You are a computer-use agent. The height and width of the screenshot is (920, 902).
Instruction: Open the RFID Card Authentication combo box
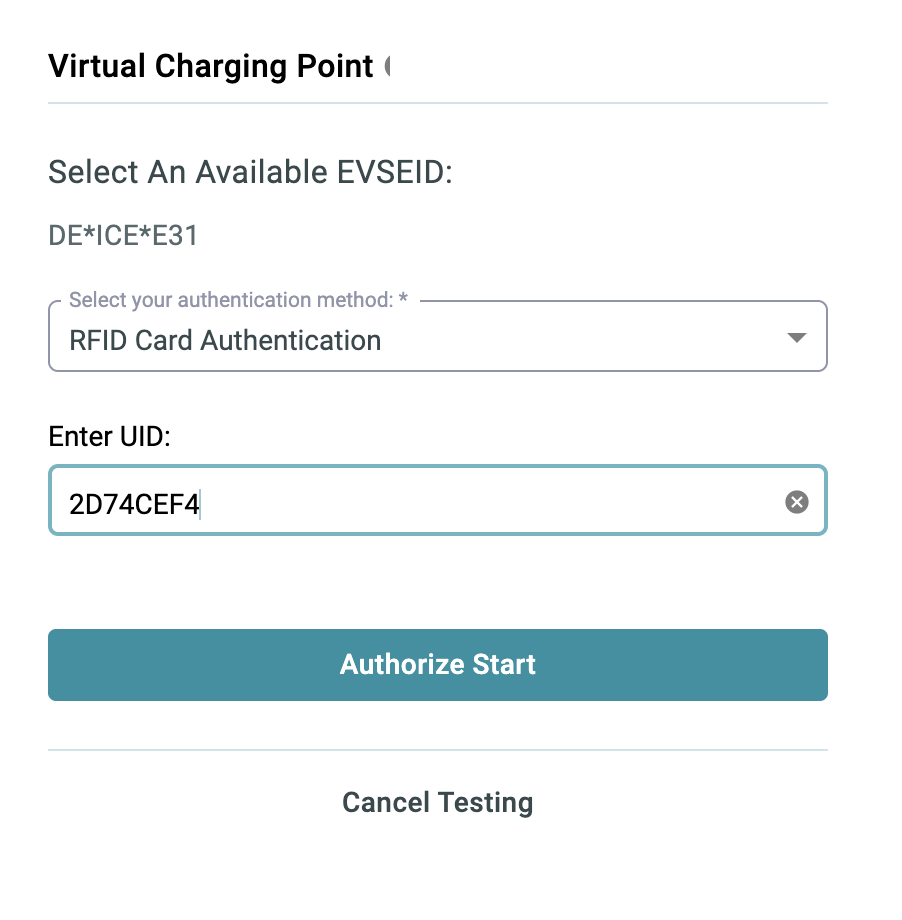point(438,336)
